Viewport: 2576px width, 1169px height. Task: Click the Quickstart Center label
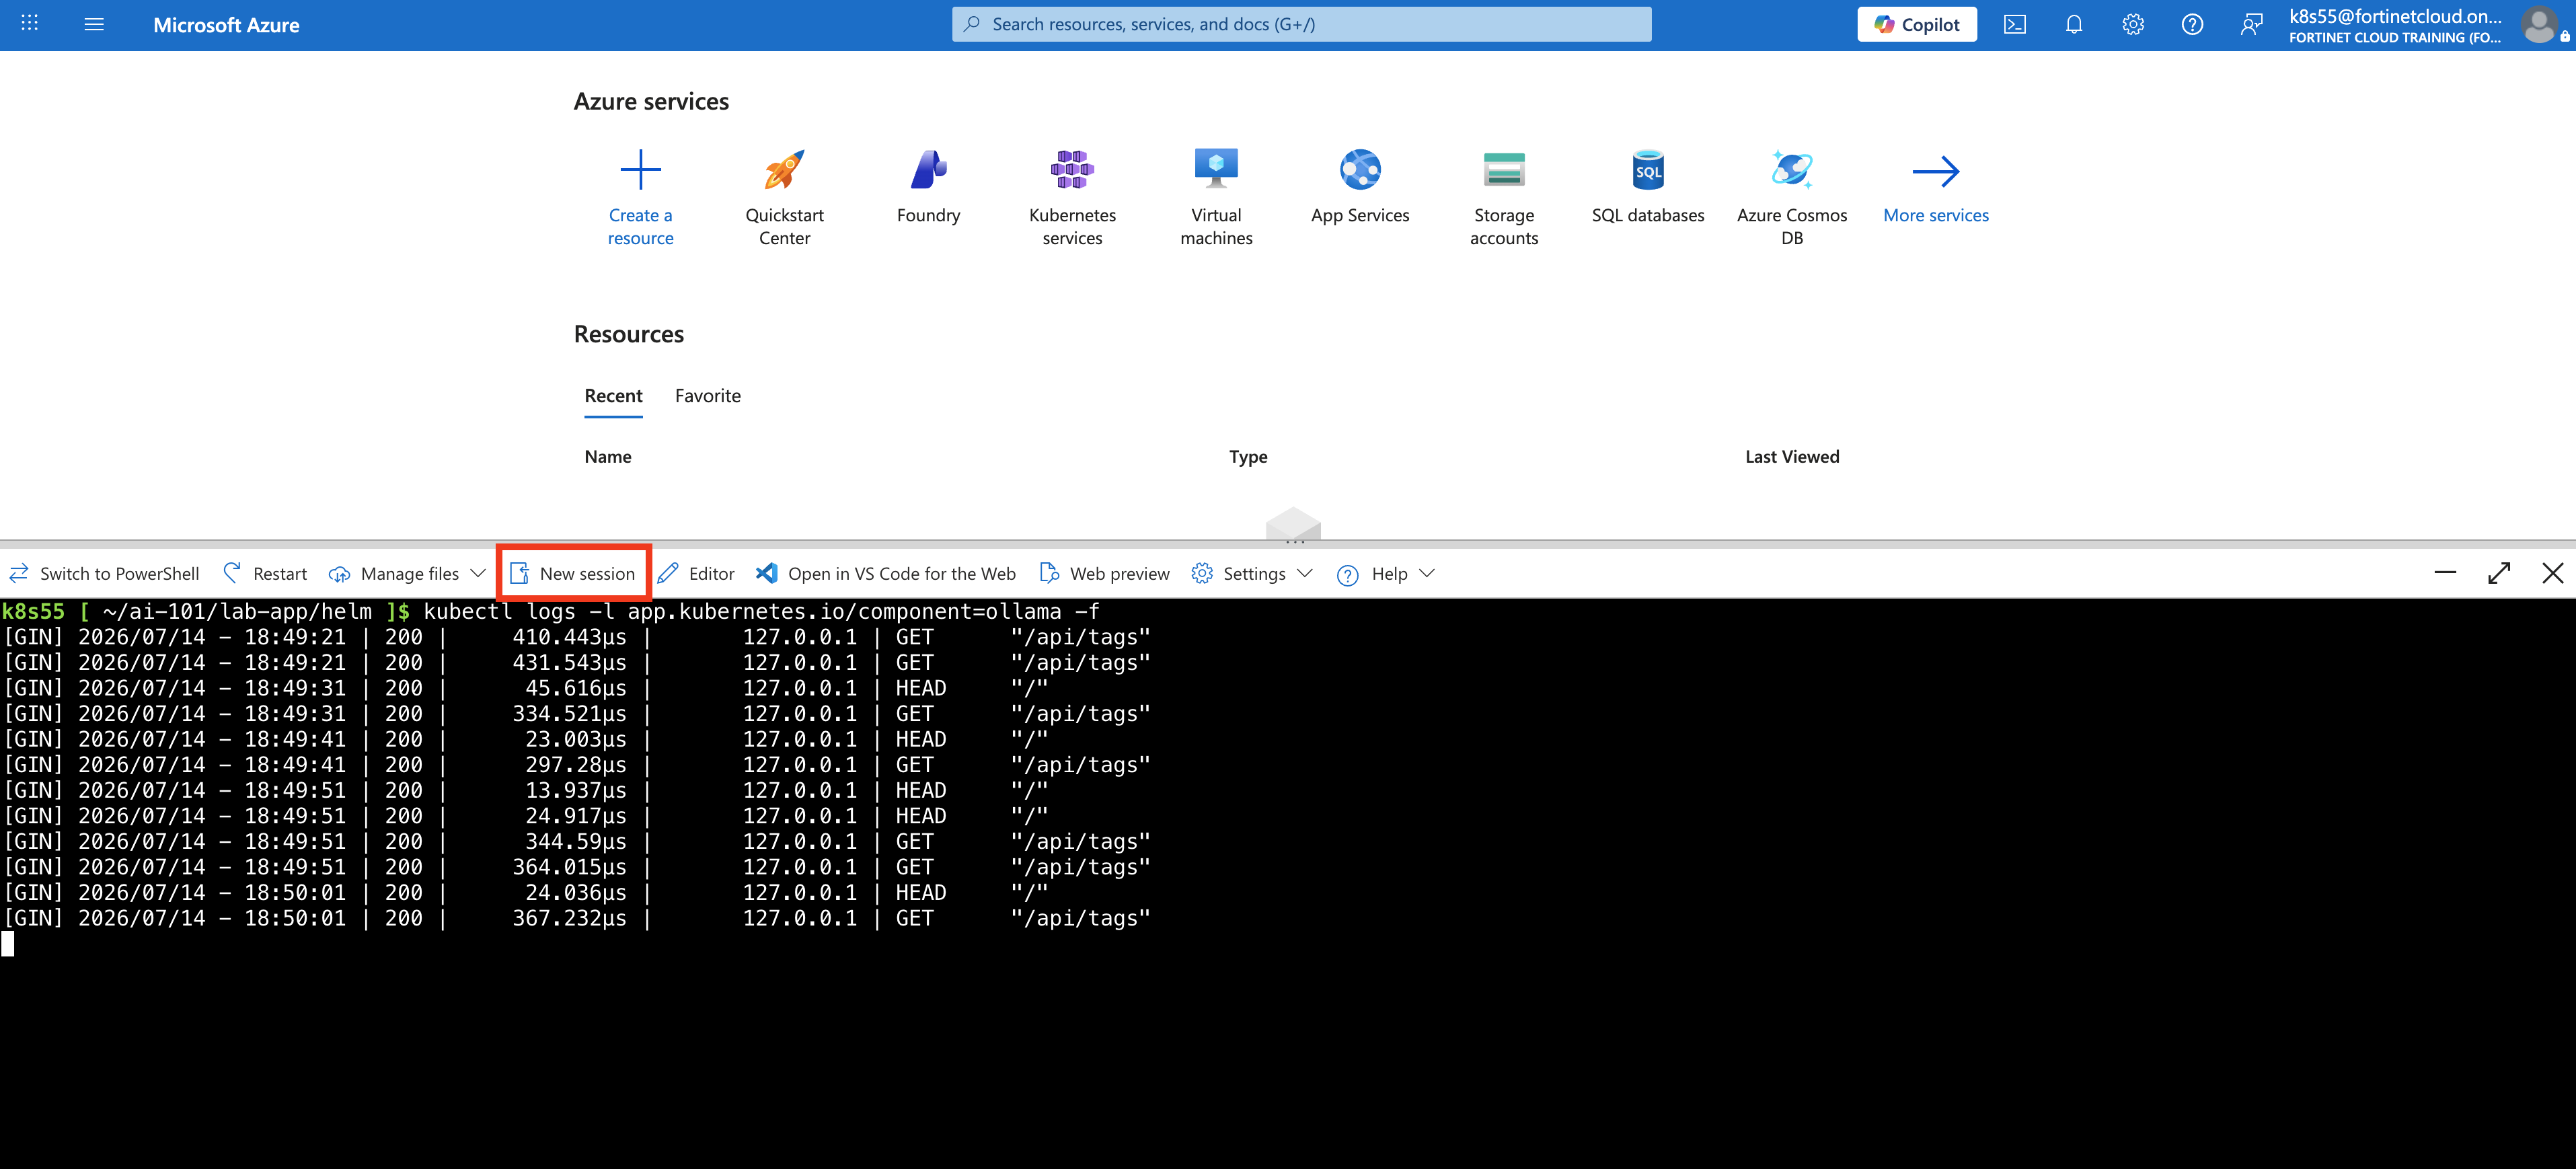(785, 227)
